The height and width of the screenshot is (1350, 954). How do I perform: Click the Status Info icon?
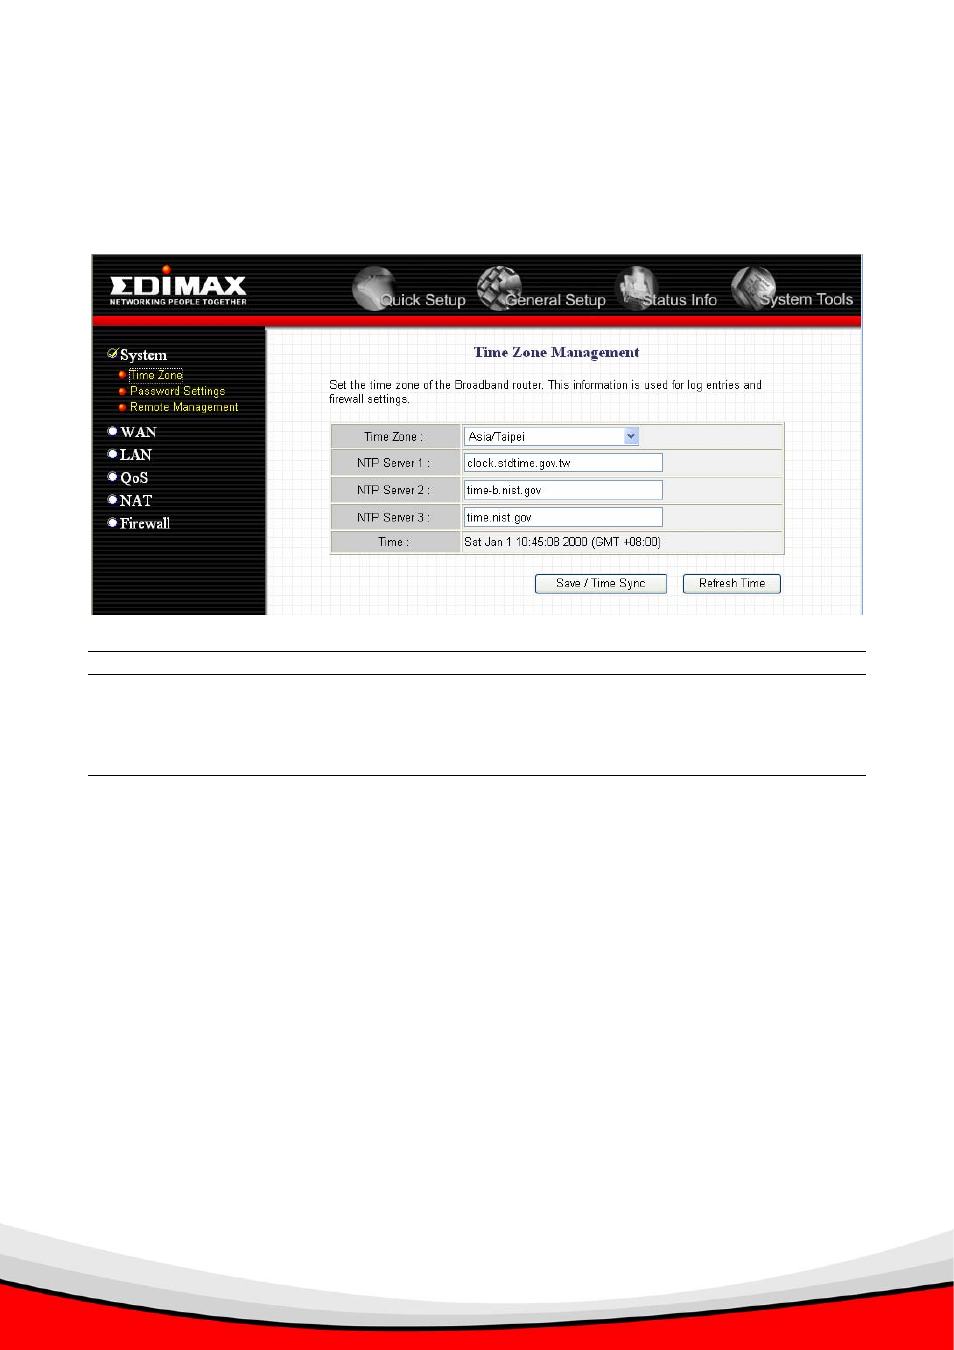coord(637,288)
